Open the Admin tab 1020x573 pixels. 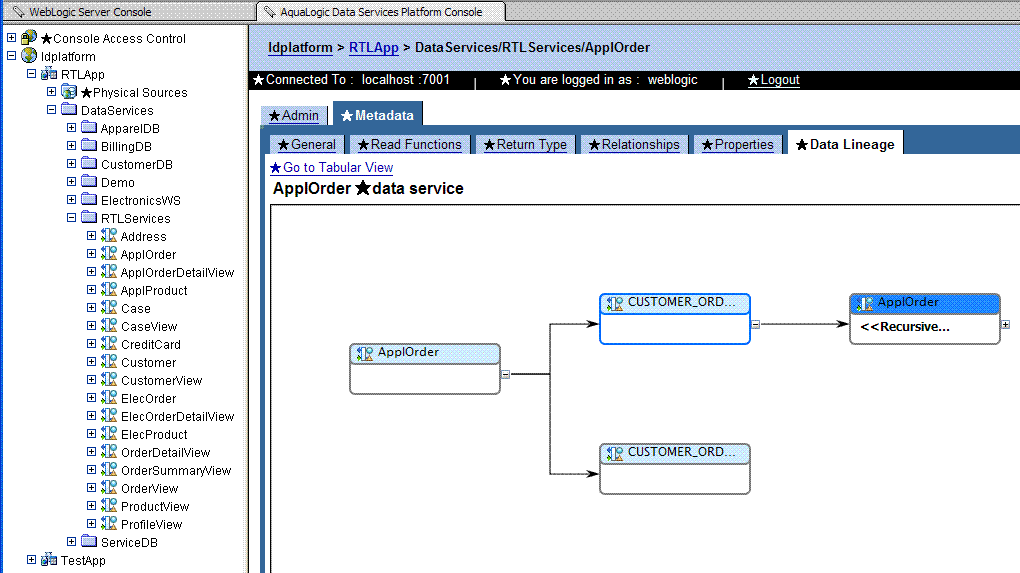pyautogui.click(x=294, y=115)
